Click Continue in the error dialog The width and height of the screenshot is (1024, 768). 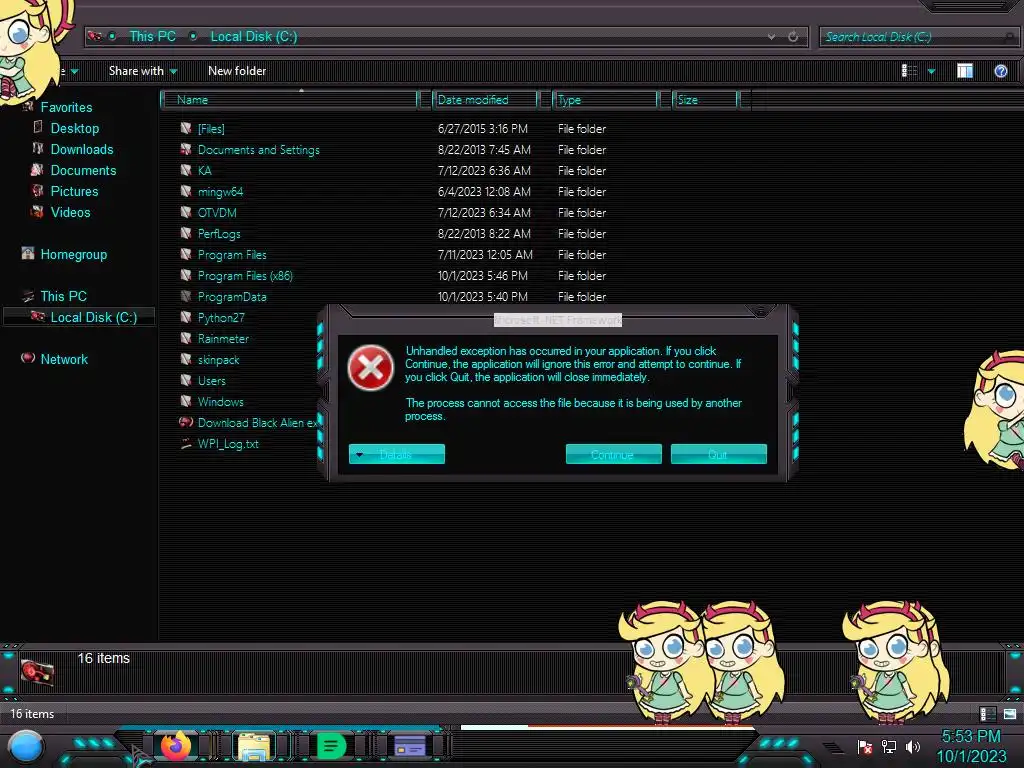coord(613,454)
